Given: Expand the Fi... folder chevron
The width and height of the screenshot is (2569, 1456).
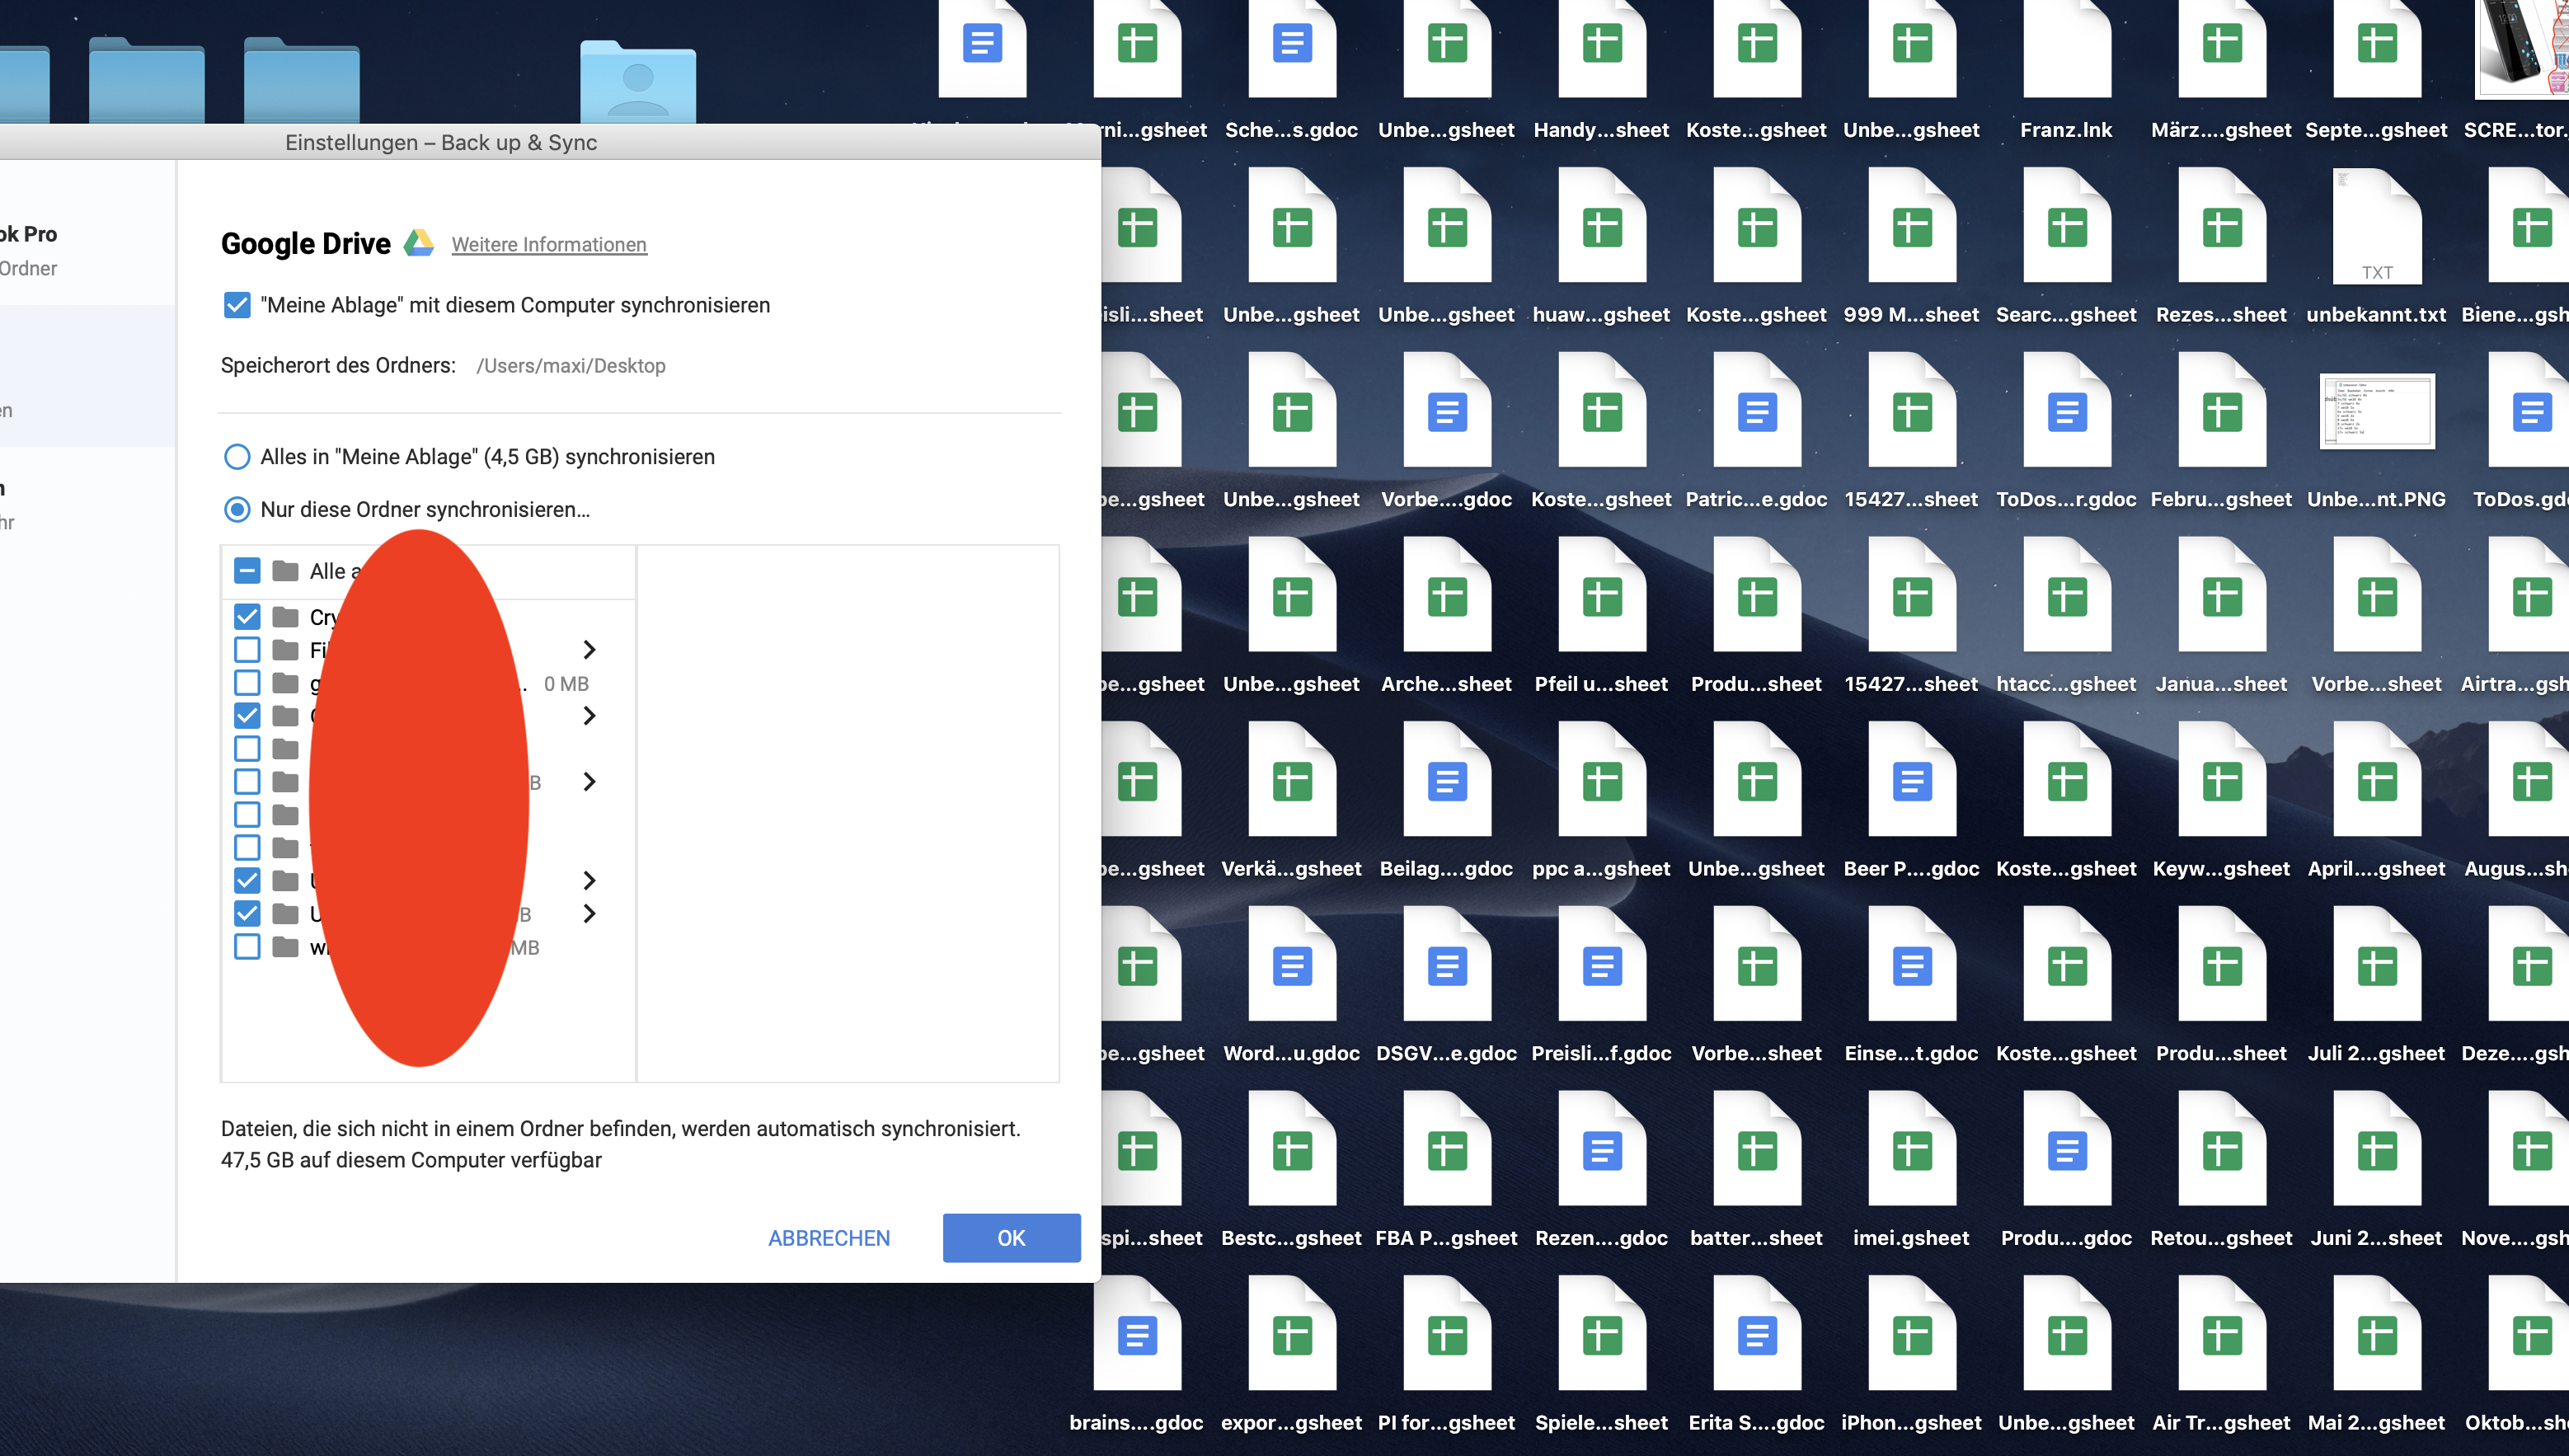Looking at the screenshot, I should coord(589,650).
